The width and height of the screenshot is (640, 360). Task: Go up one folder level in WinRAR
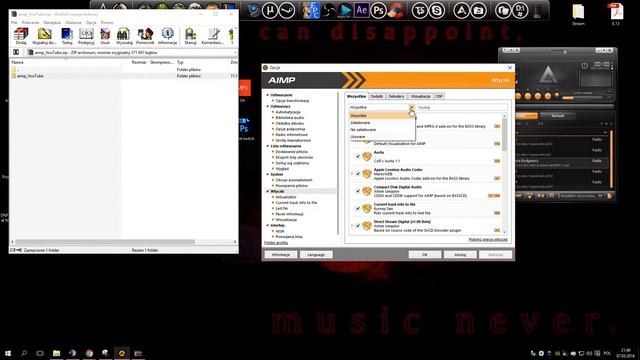click(16, 52)
